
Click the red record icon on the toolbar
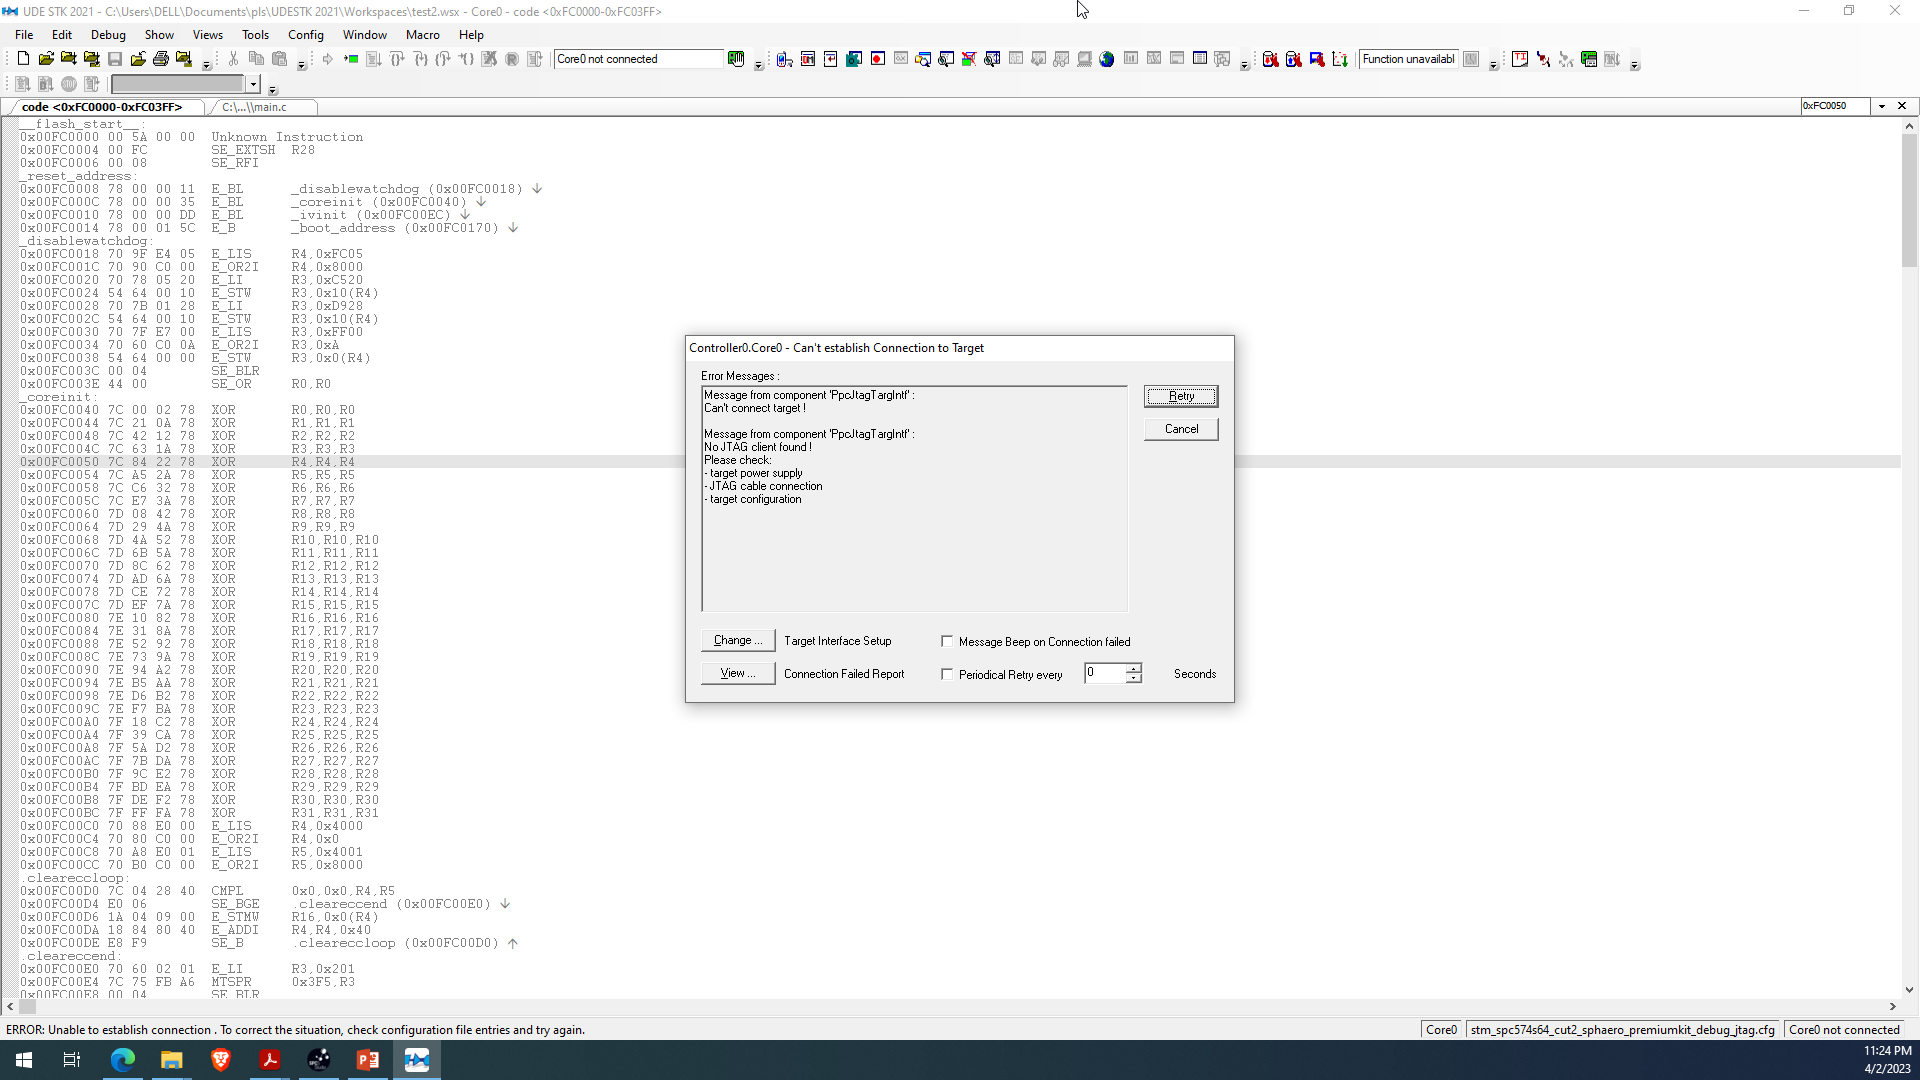tap(877, 59)
